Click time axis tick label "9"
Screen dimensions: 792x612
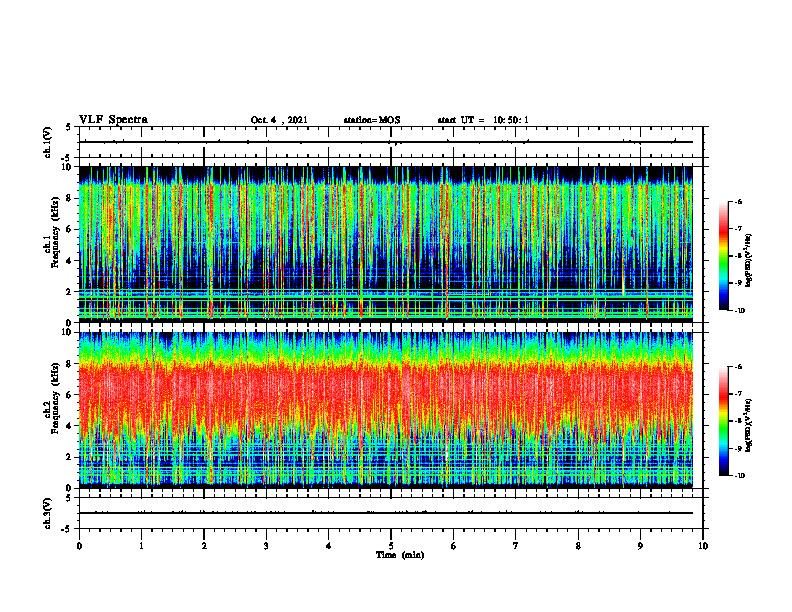pos(640,546)
